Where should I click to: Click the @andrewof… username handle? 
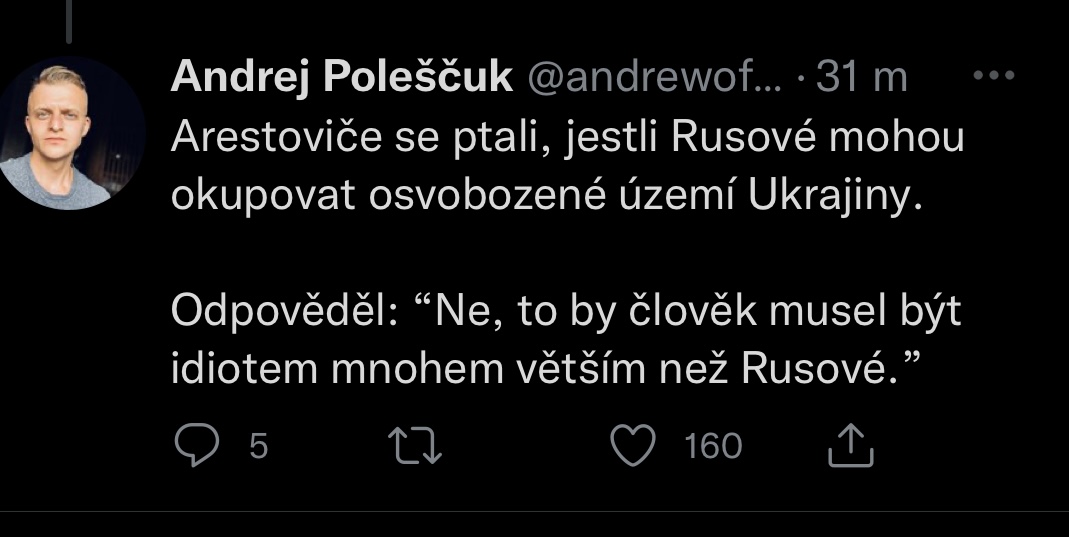pyautogui.click(x=657, y=78)
